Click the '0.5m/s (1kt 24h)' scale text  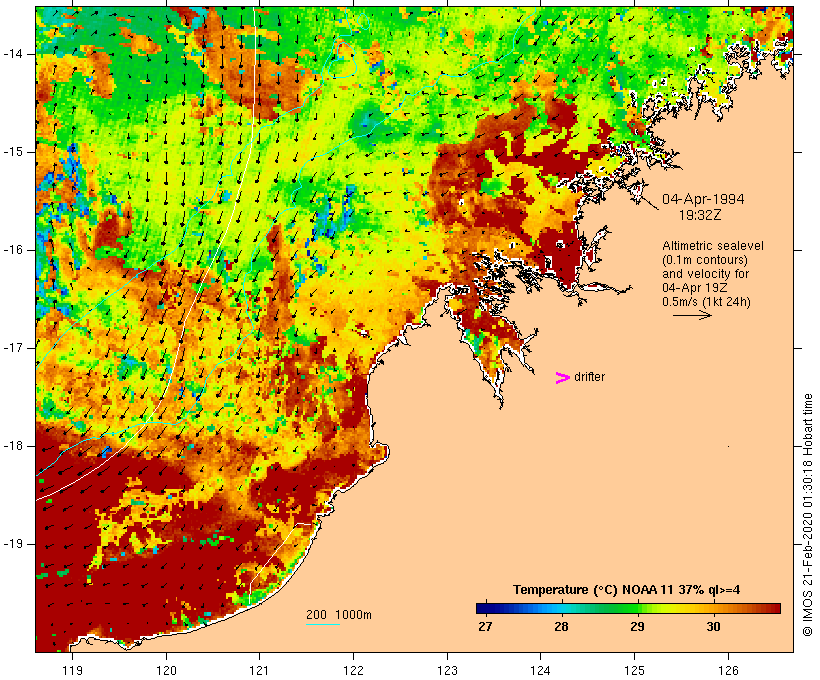pyautogui.click(x=706, y=302)
